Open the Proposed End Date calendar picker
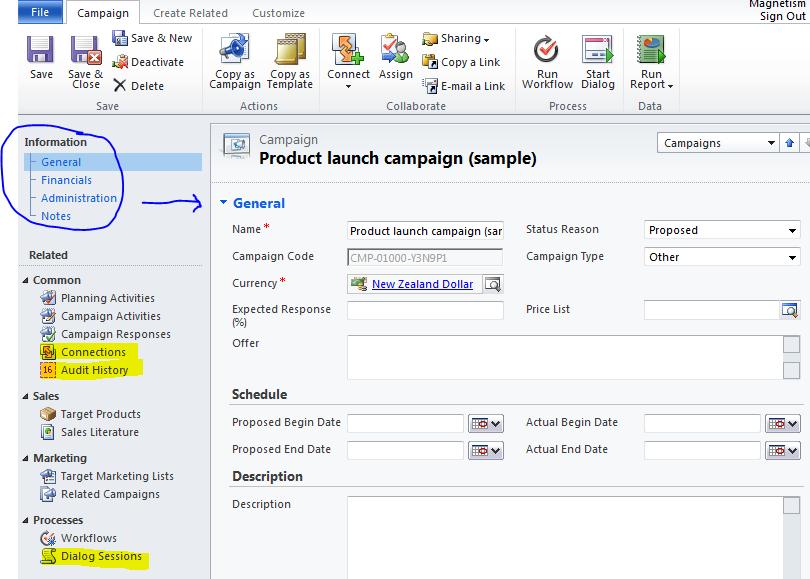This screenshot has height=579, width=810. click(x=486, y=450)
